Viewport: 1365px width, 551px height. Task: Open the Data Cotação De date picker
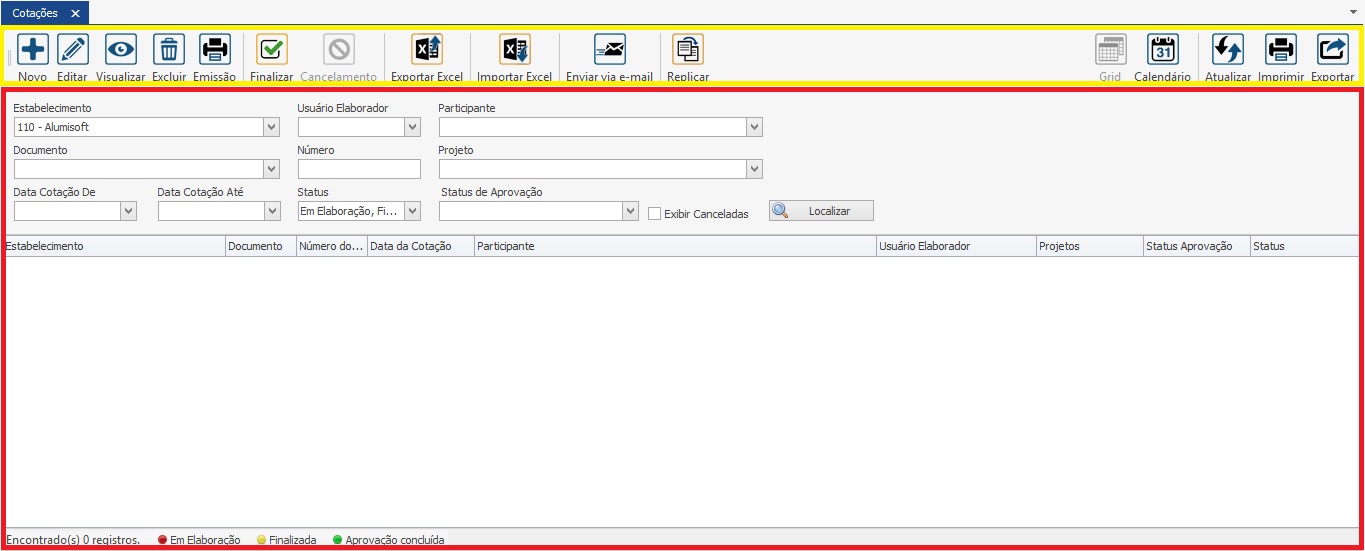128,211
